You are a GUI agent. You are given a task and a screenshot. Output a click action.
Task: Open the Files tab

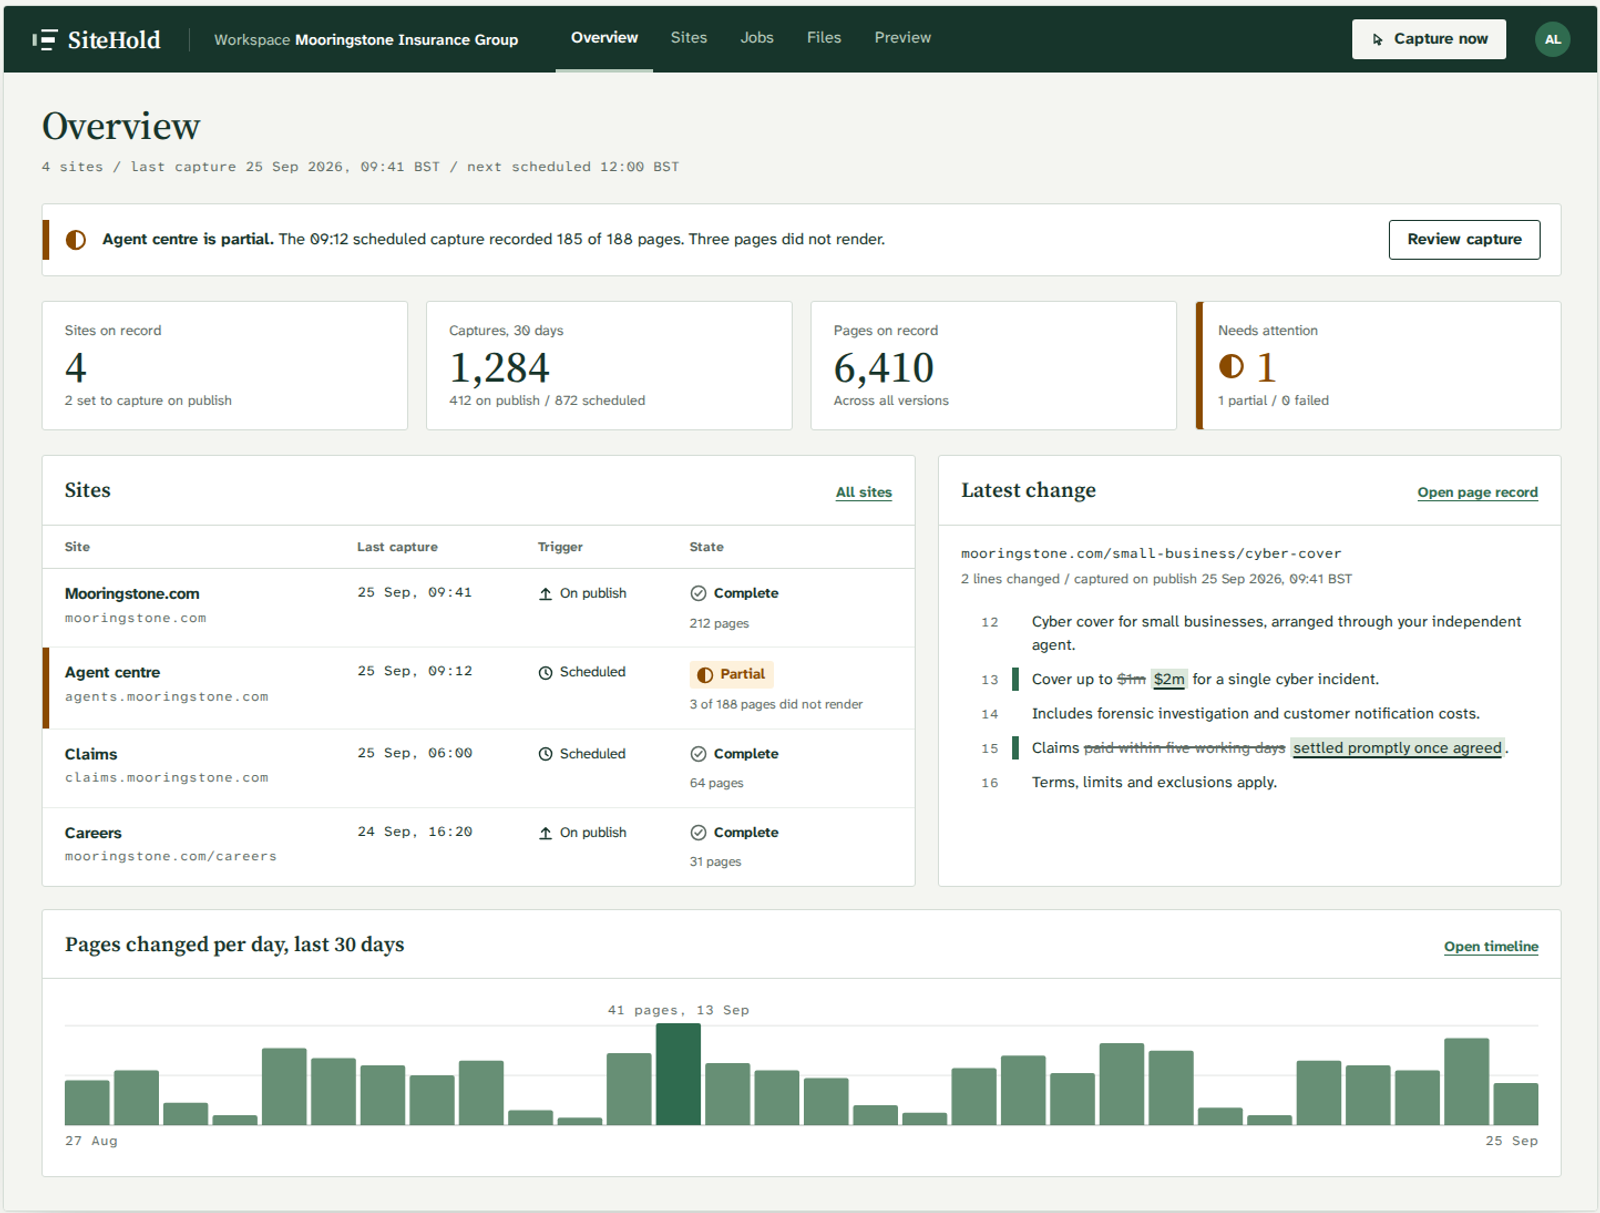tap(824, 38)
